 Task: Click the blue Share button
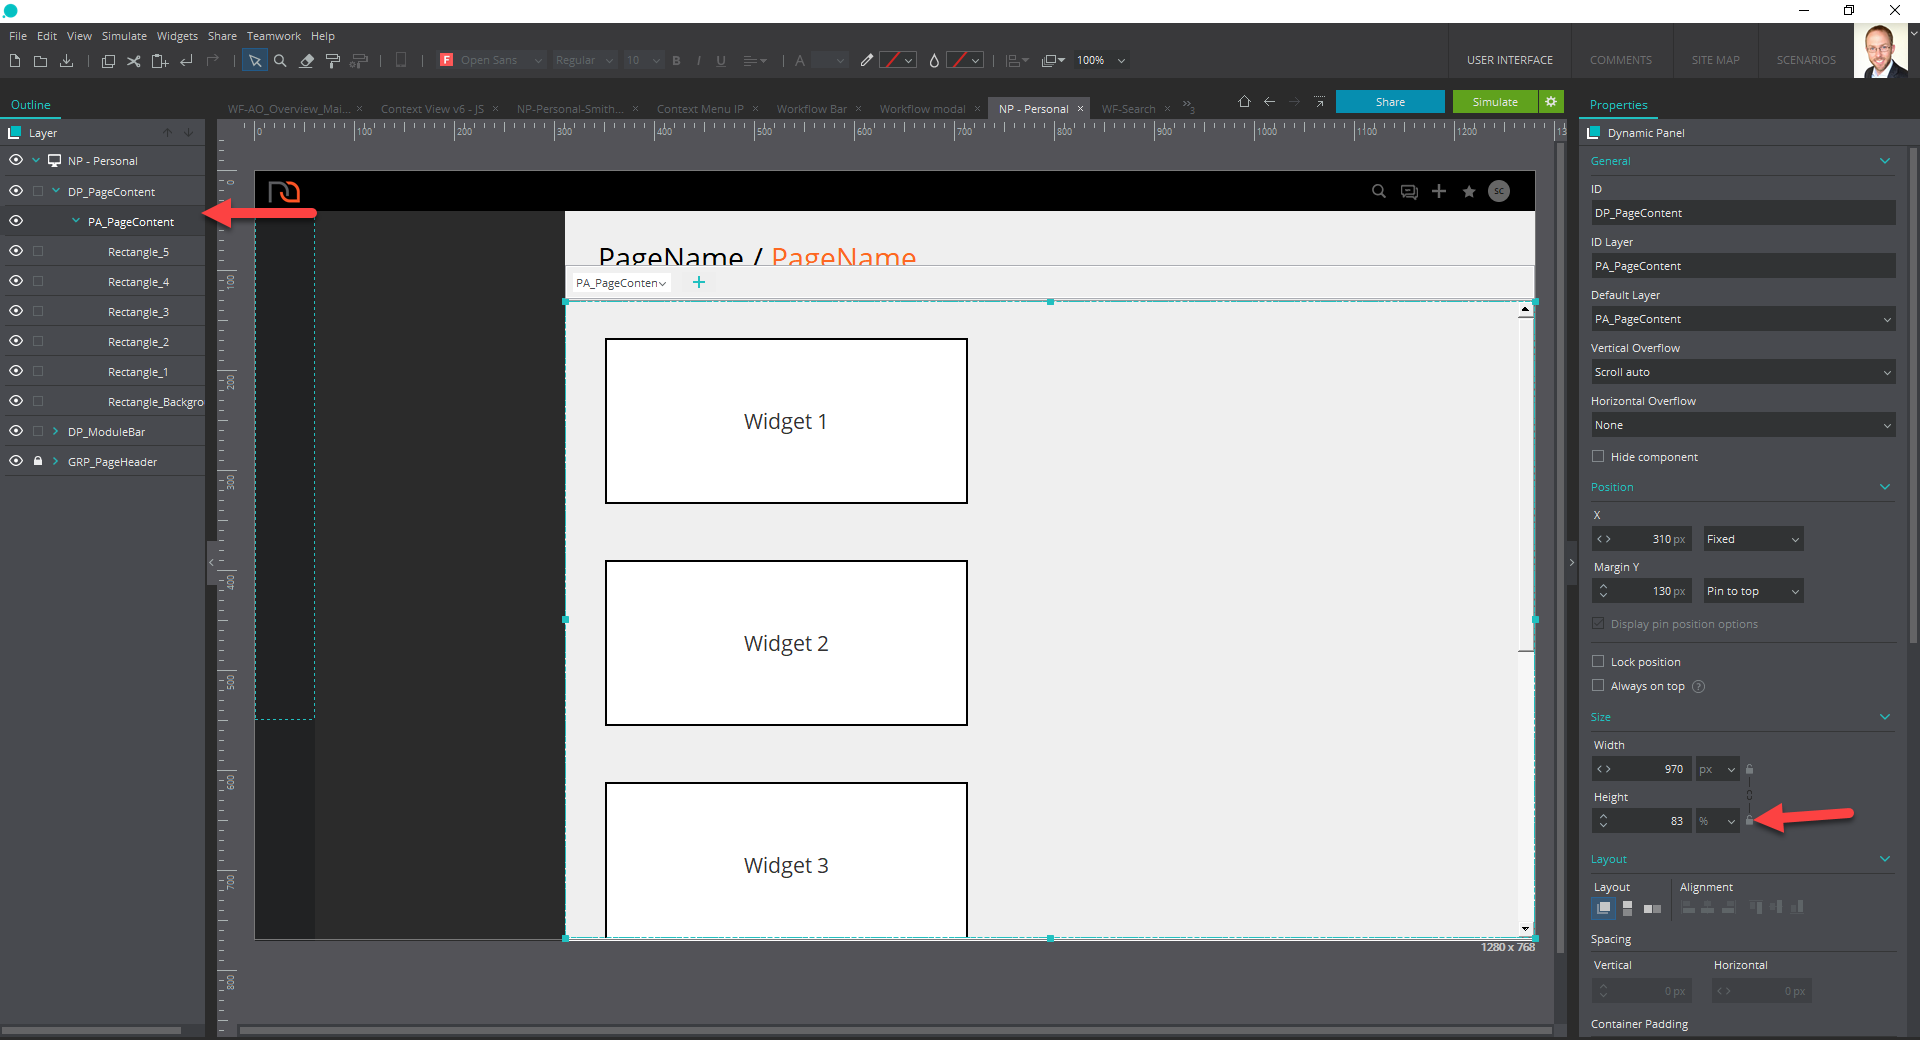point(1390,102)
